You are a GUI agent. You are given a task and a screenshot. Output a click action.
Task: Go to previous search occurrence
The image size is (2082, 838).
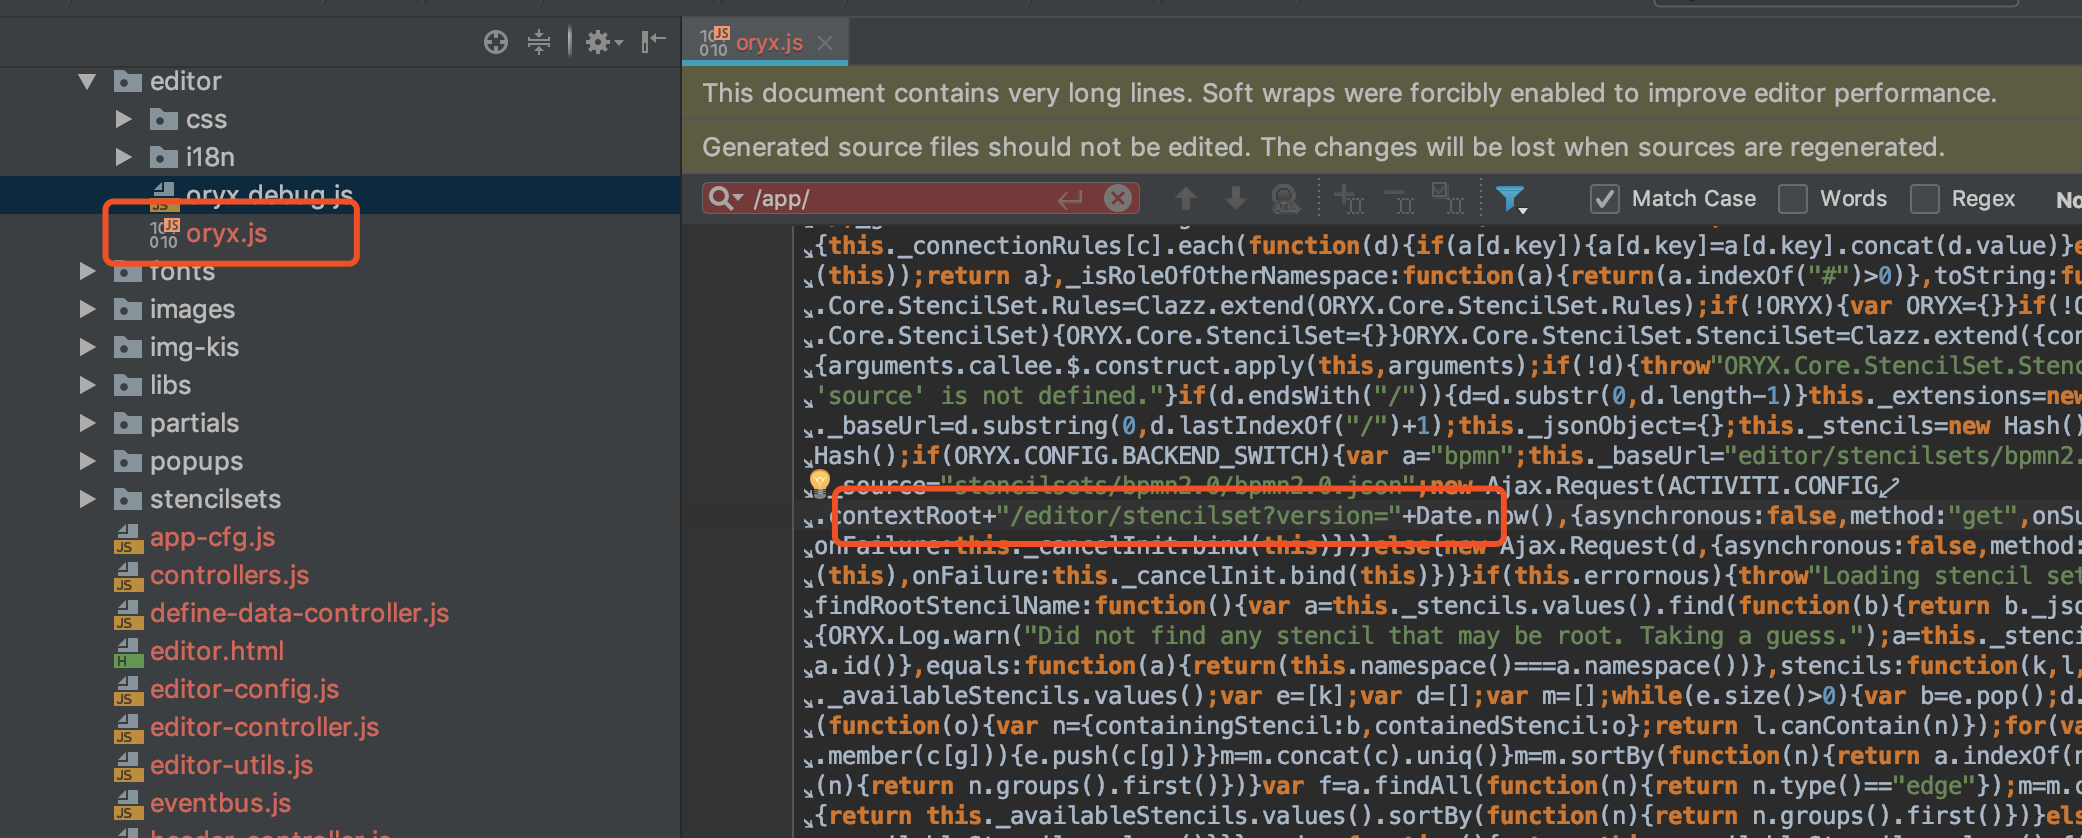click(x=1186, y=198)
